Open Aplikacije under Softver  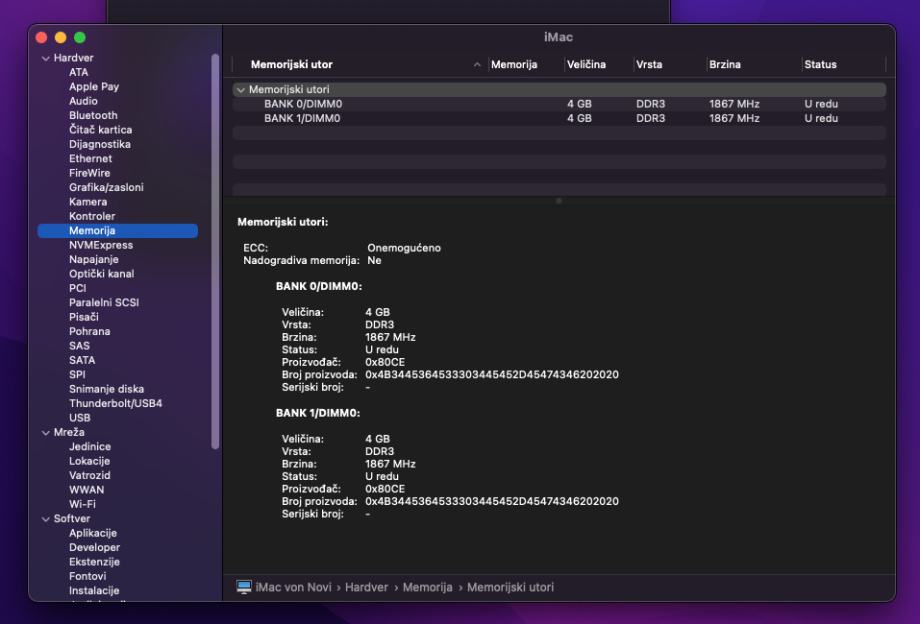tap(93, 533)
